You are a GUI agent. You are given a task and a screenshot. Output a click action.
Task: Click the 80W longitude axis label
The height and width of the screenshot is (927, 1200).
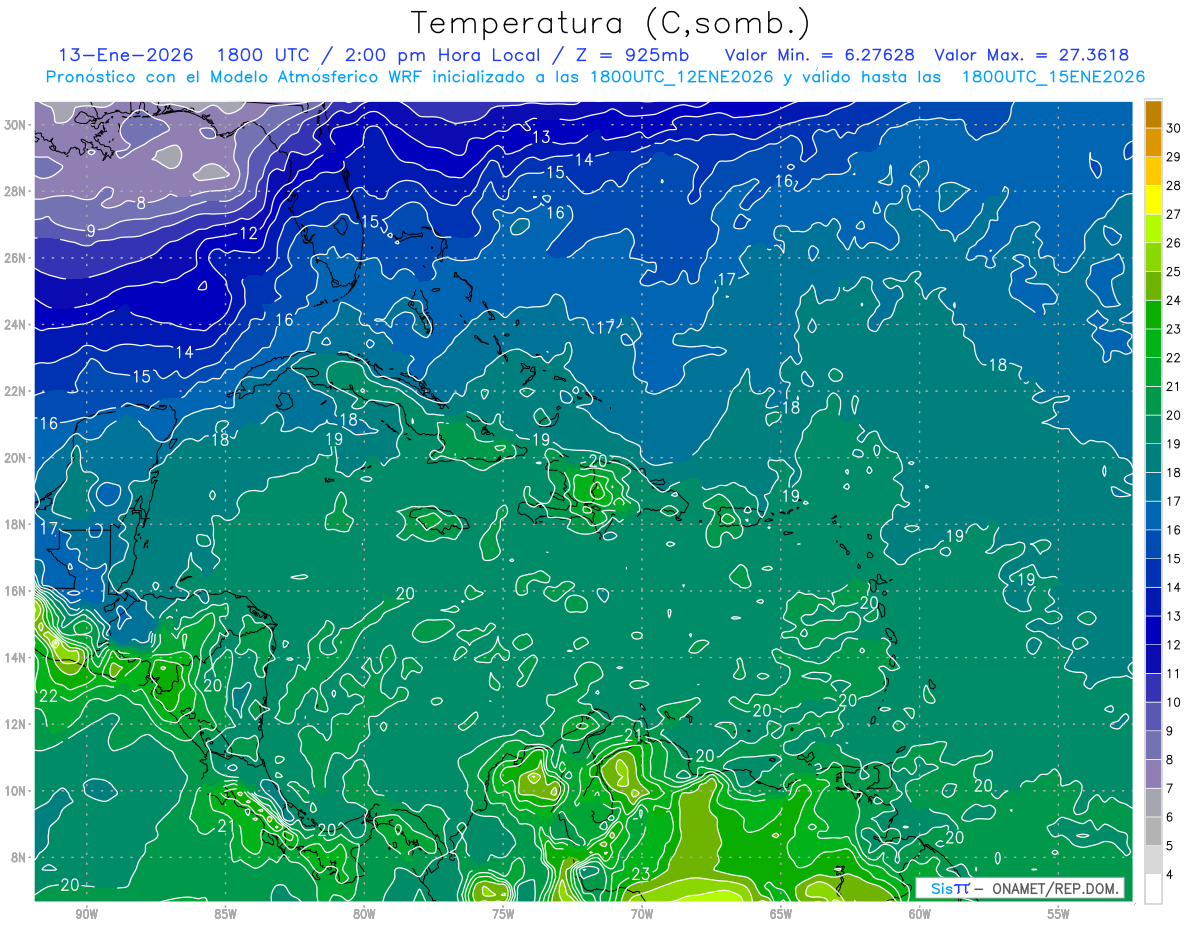click(x=364, y=914)
